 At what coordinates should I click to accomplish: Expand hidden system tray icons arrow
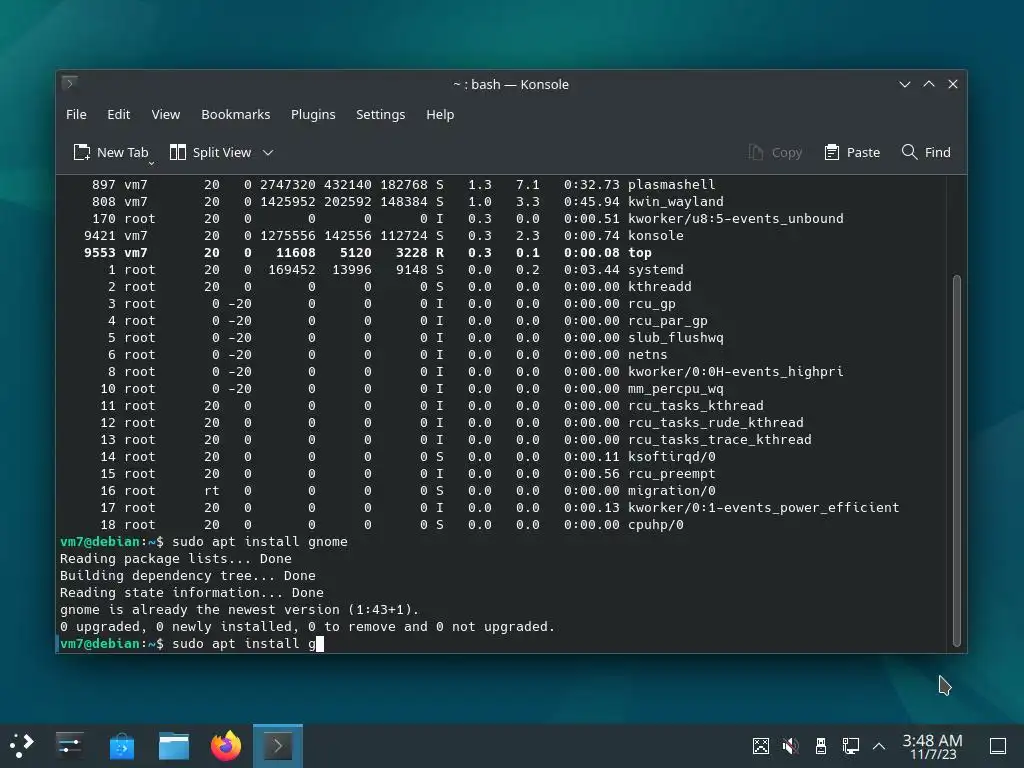879,746
